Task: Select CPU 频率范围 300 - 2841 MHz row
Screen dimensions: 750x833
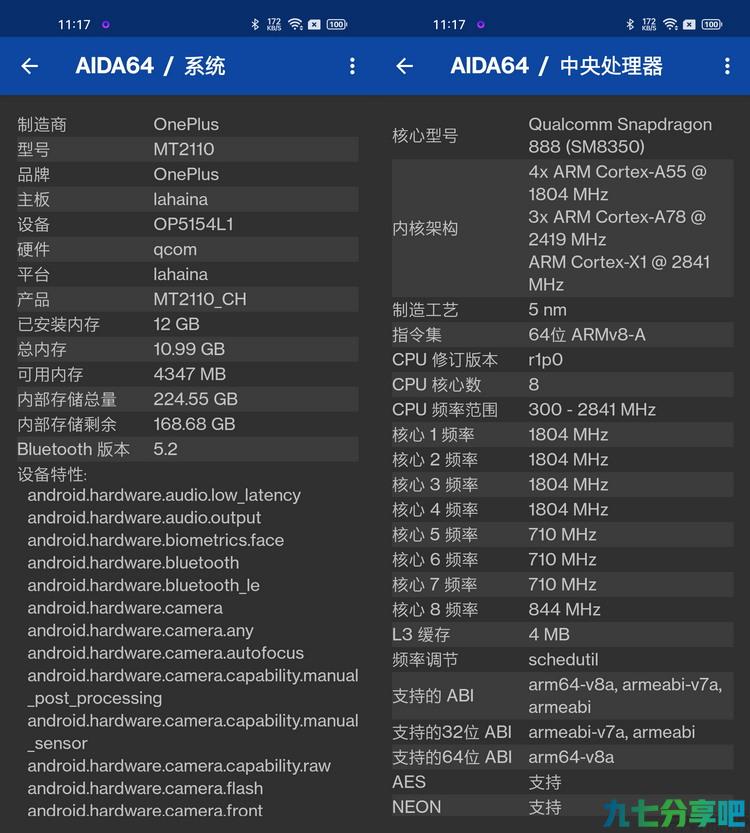Action: pos(562,410)
